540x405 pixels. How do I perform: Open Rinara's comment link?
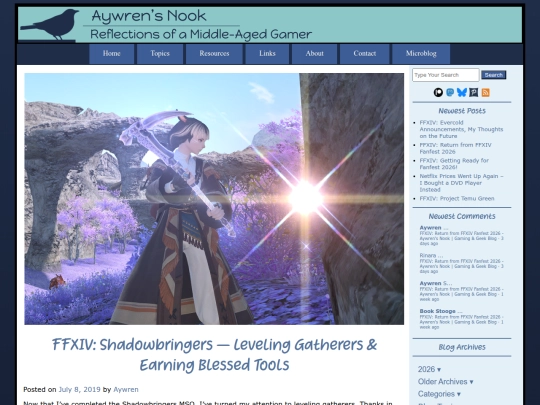461,263
